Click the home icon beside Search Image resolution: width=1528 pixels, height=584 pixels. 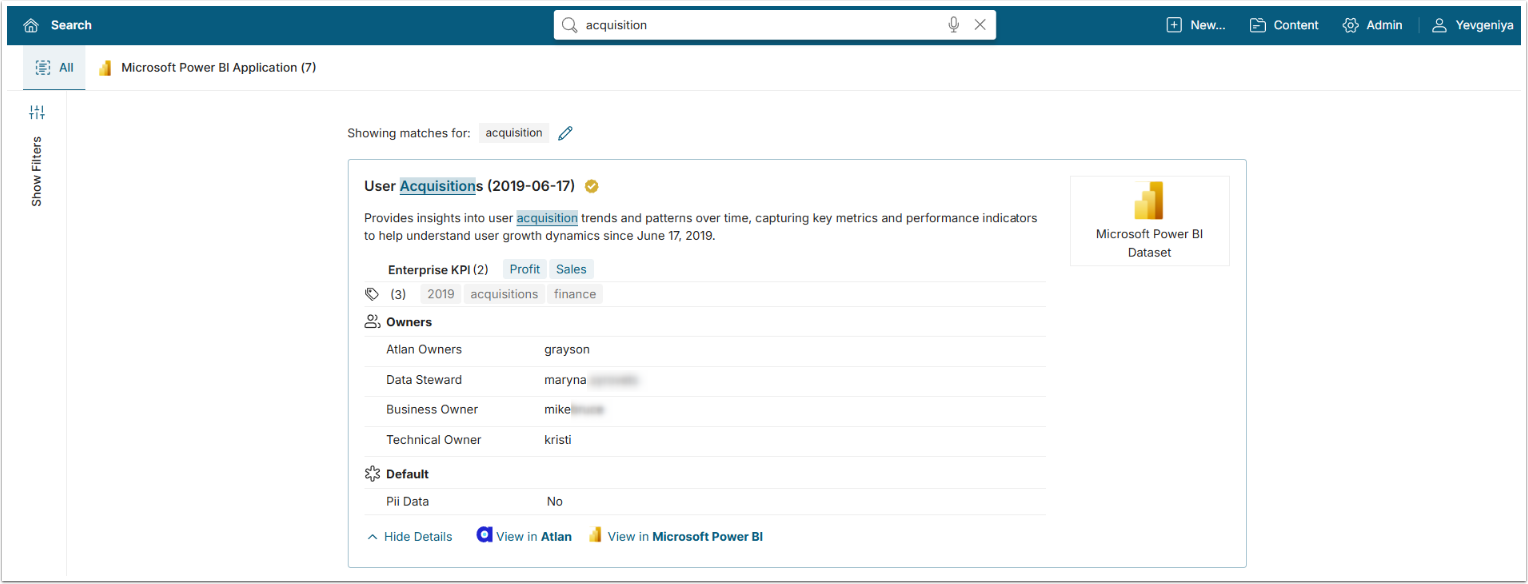point(32,25)
